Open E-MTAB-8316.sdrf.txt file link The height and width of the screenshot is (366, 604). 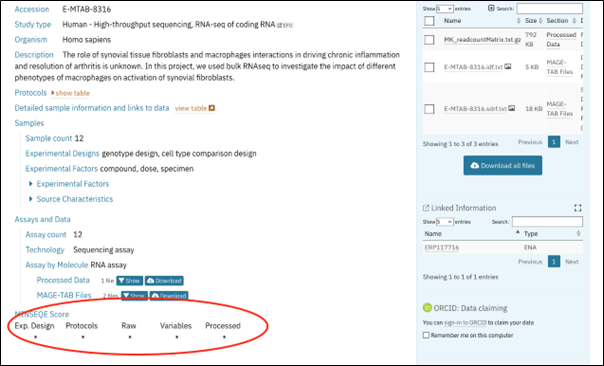point(475,109)
